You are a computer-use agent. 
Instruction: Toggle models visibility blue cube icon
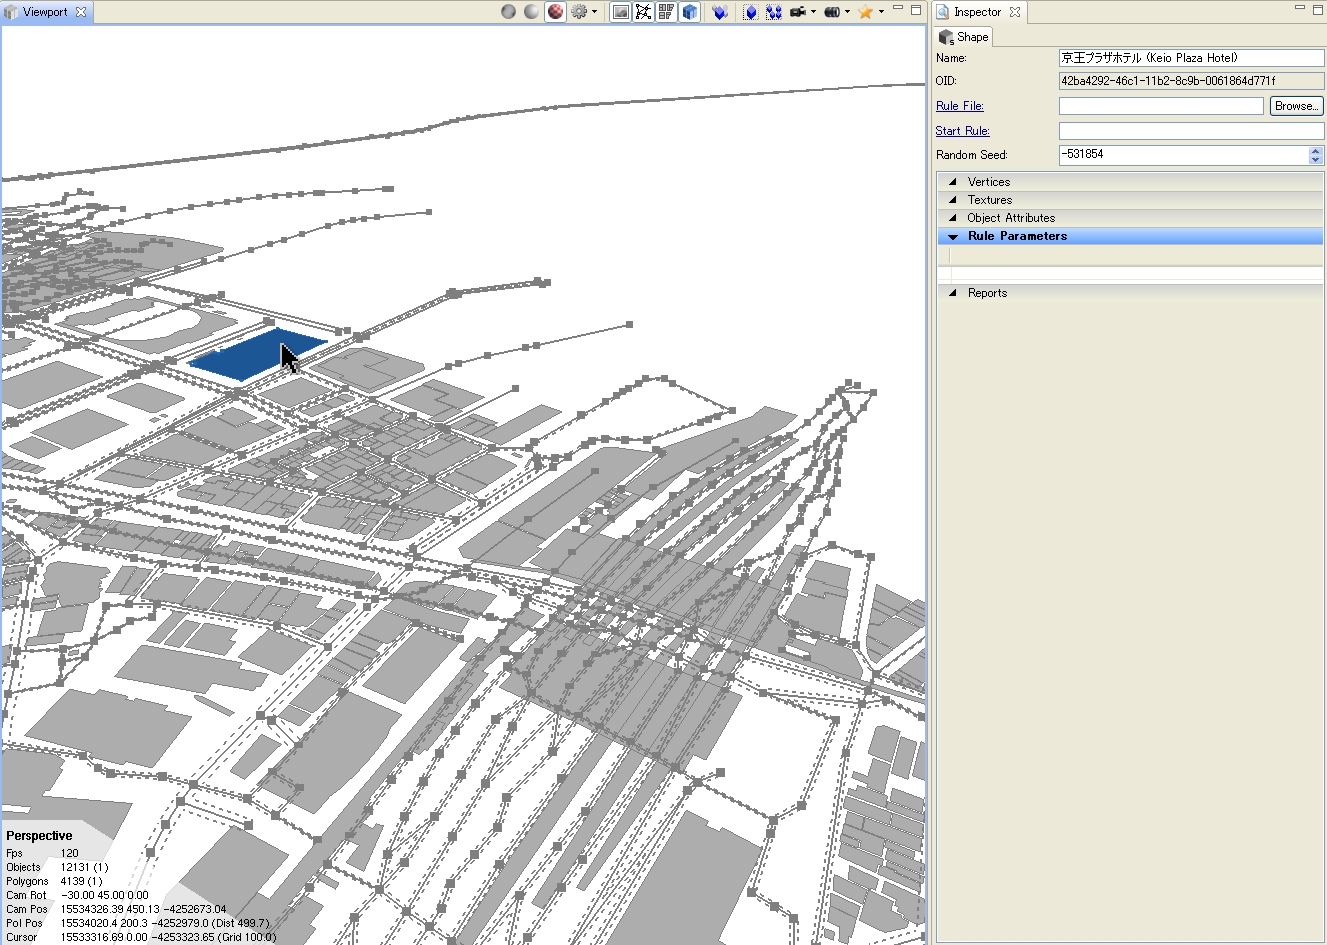(x=689, y=12)
